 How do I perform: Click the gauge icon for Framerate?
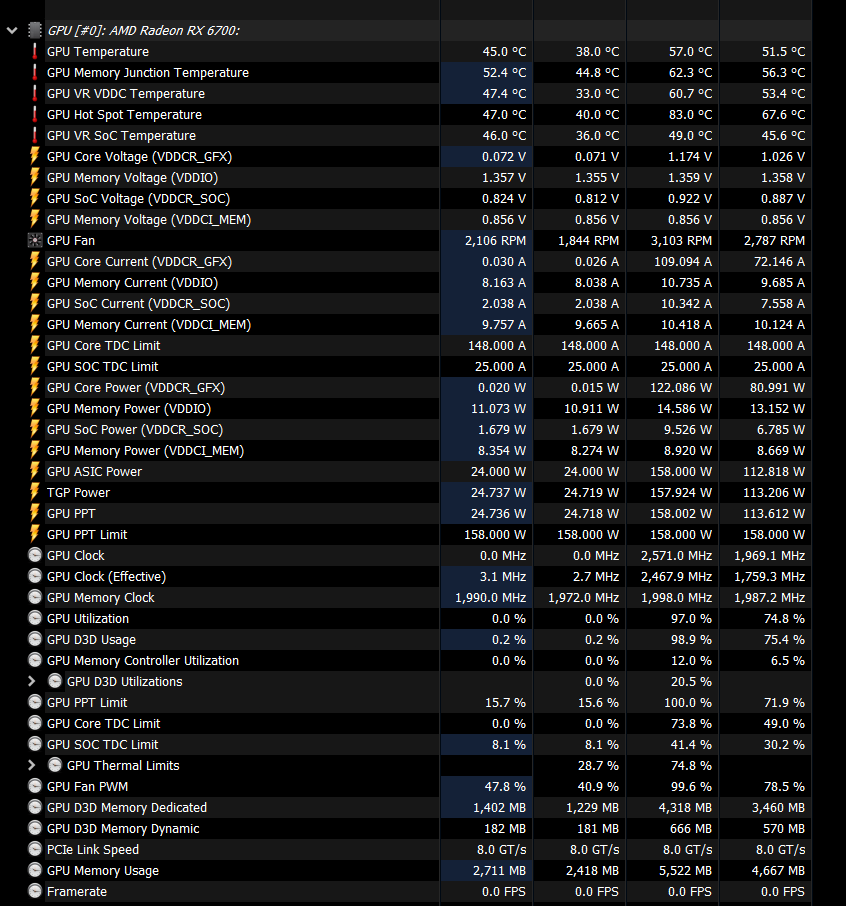tap(35, 892)
